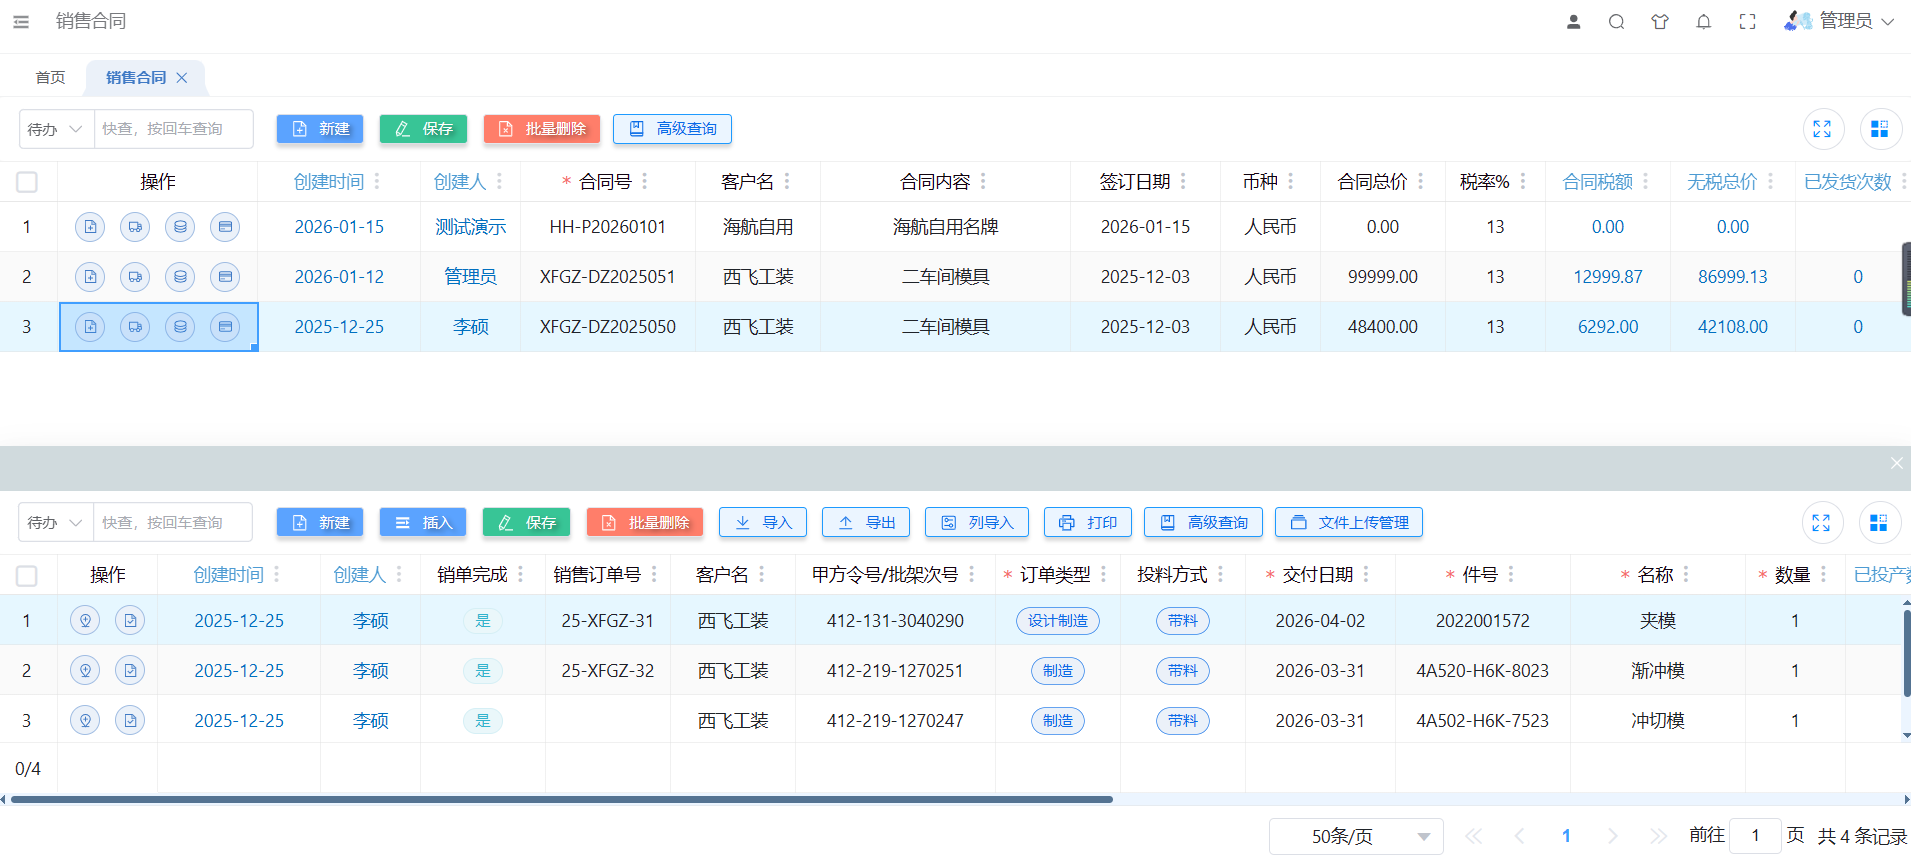Click the coins icon in row XFGZ-DZ2025051
The image size is (1911, 855).
click(180, 277)
